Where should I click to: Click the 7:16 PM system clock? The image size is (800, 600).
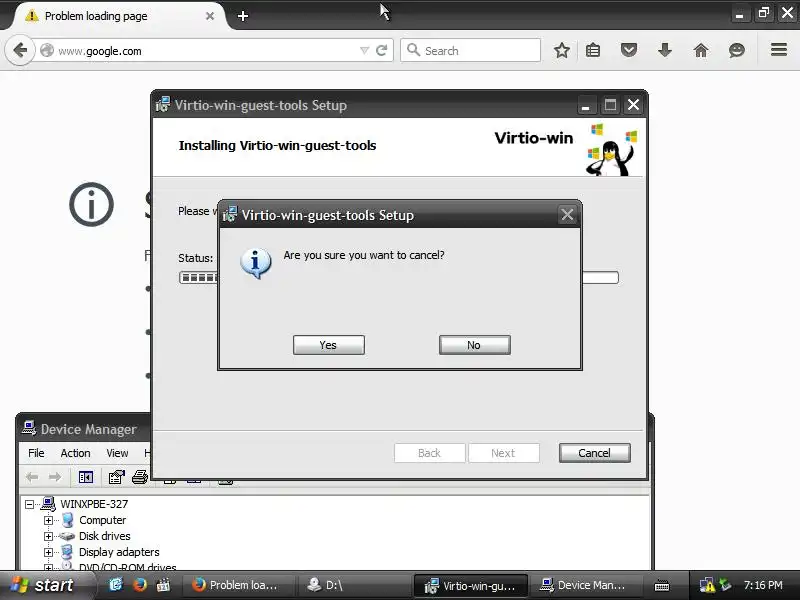click(763, 585)
